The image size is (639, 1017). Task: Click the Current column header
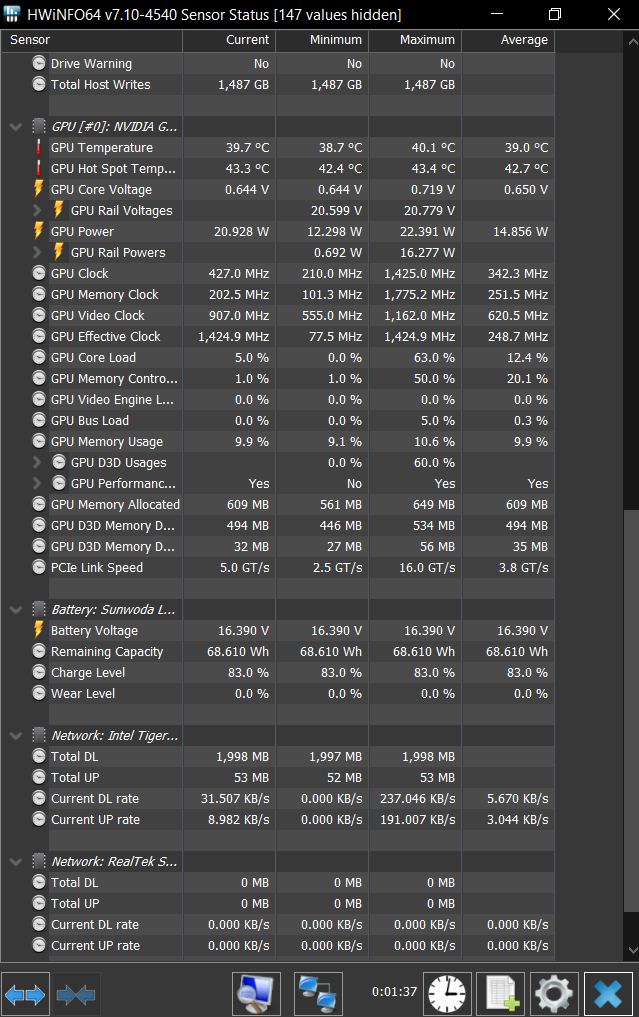pos(229,40)
